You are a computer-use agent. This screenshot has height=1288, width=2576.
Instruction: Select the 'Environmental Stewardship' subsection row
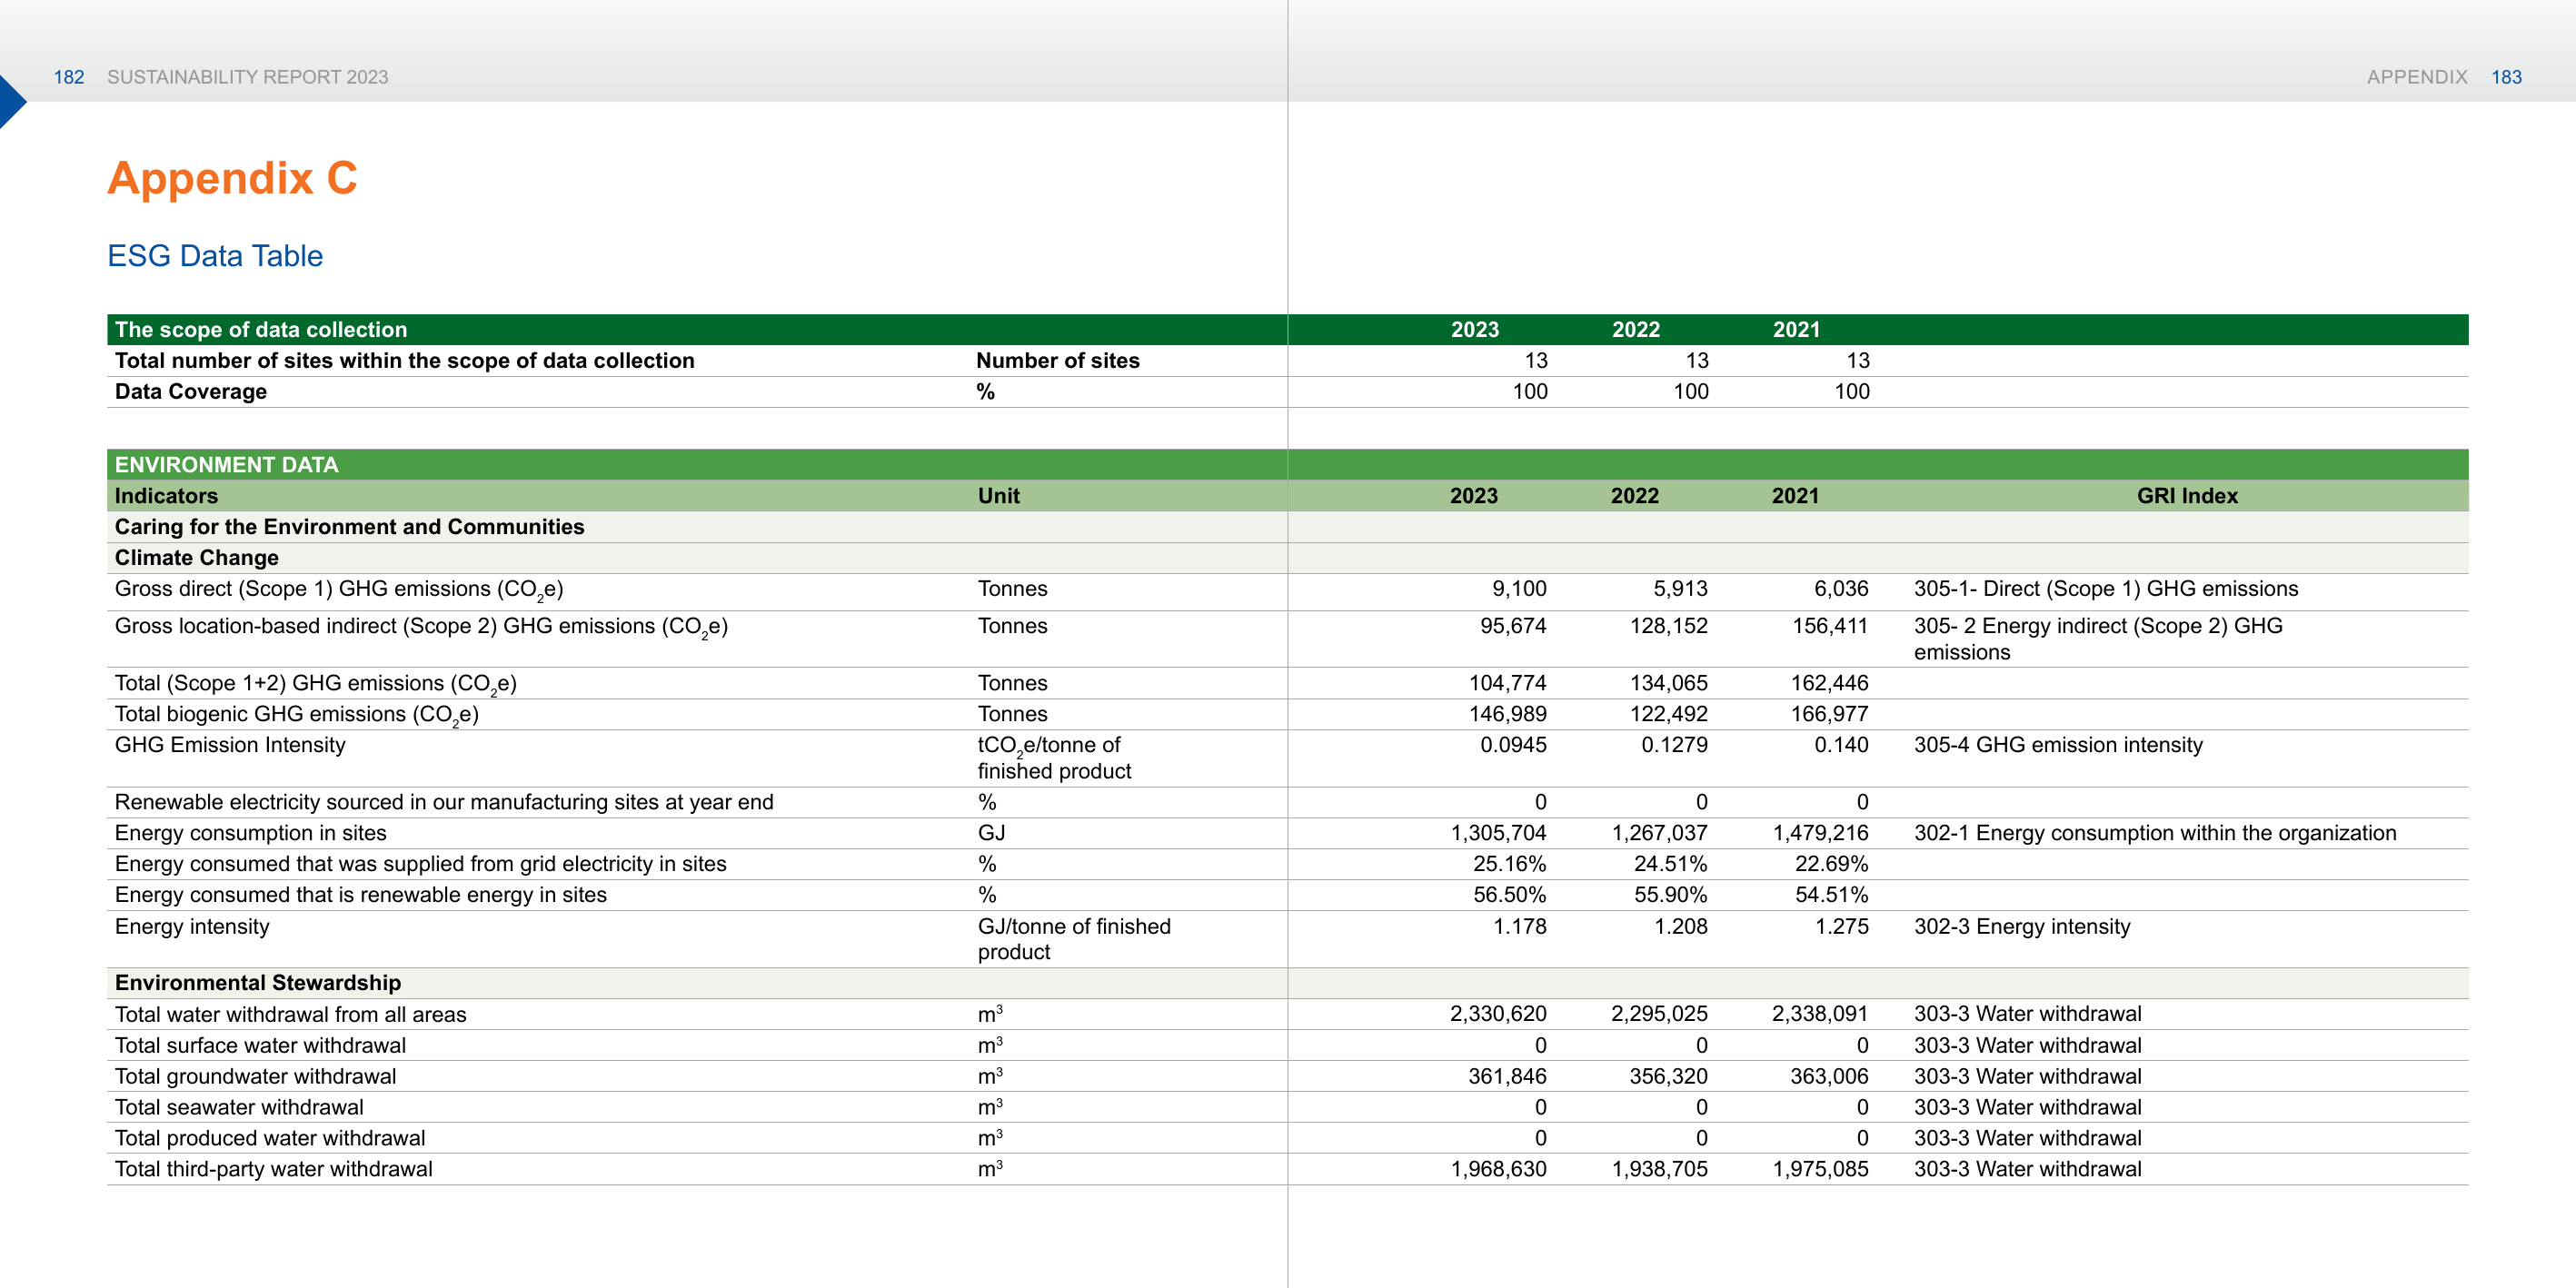[x=1288, y=983]
